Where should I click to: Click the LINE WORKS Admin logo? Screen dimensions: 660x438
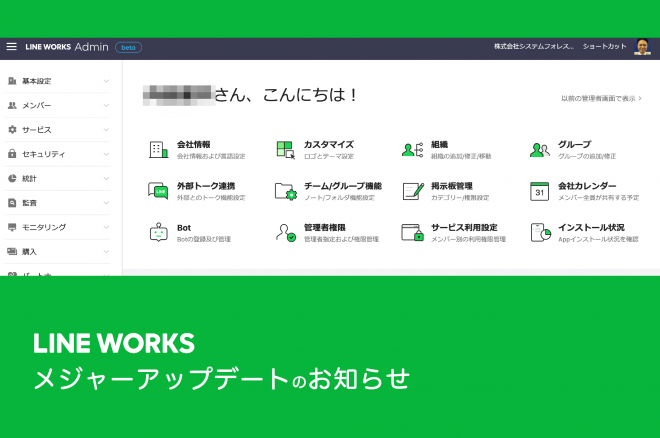pos(67,47)
